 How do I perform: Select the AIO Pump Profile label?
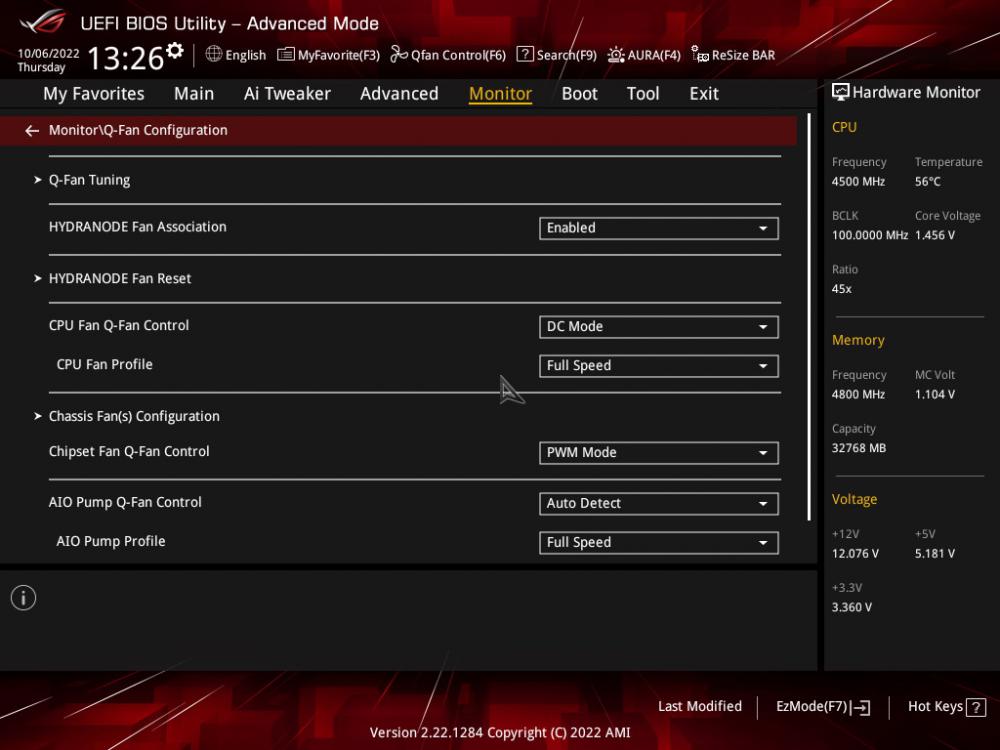[111, 541]
